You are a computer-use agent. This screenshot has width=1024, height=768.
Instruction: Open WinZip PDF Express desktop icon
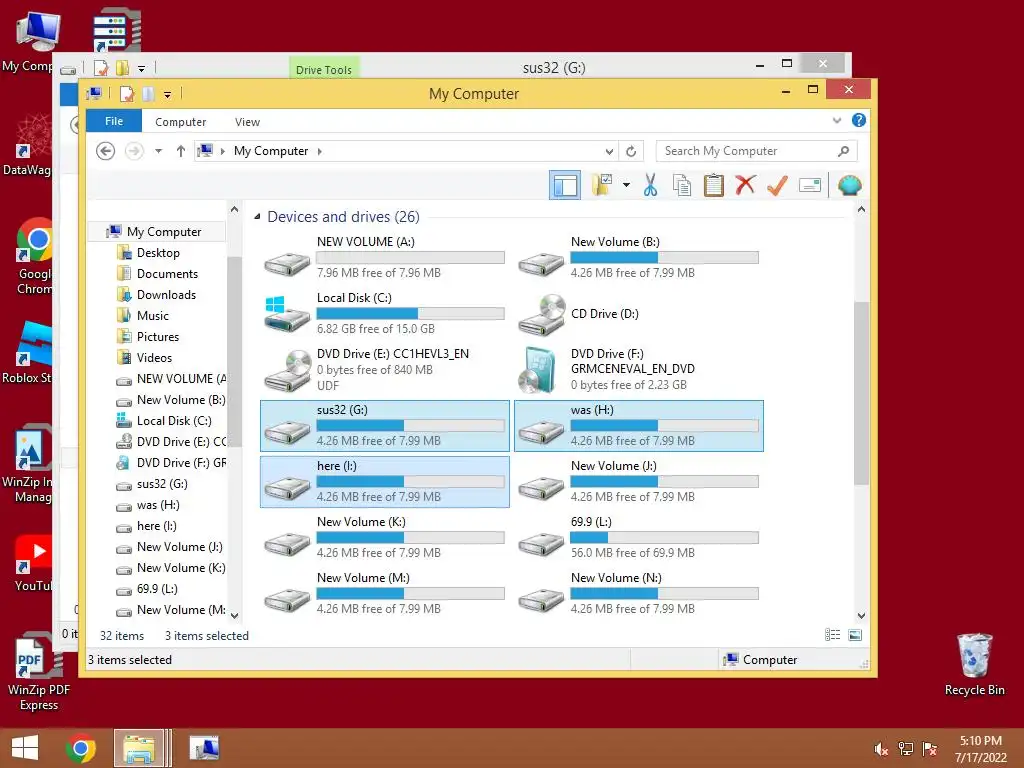(x=38, y=673)
